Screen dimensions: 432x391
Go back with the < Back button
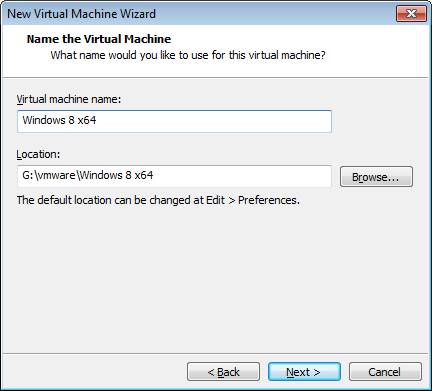tap(223, 372)
